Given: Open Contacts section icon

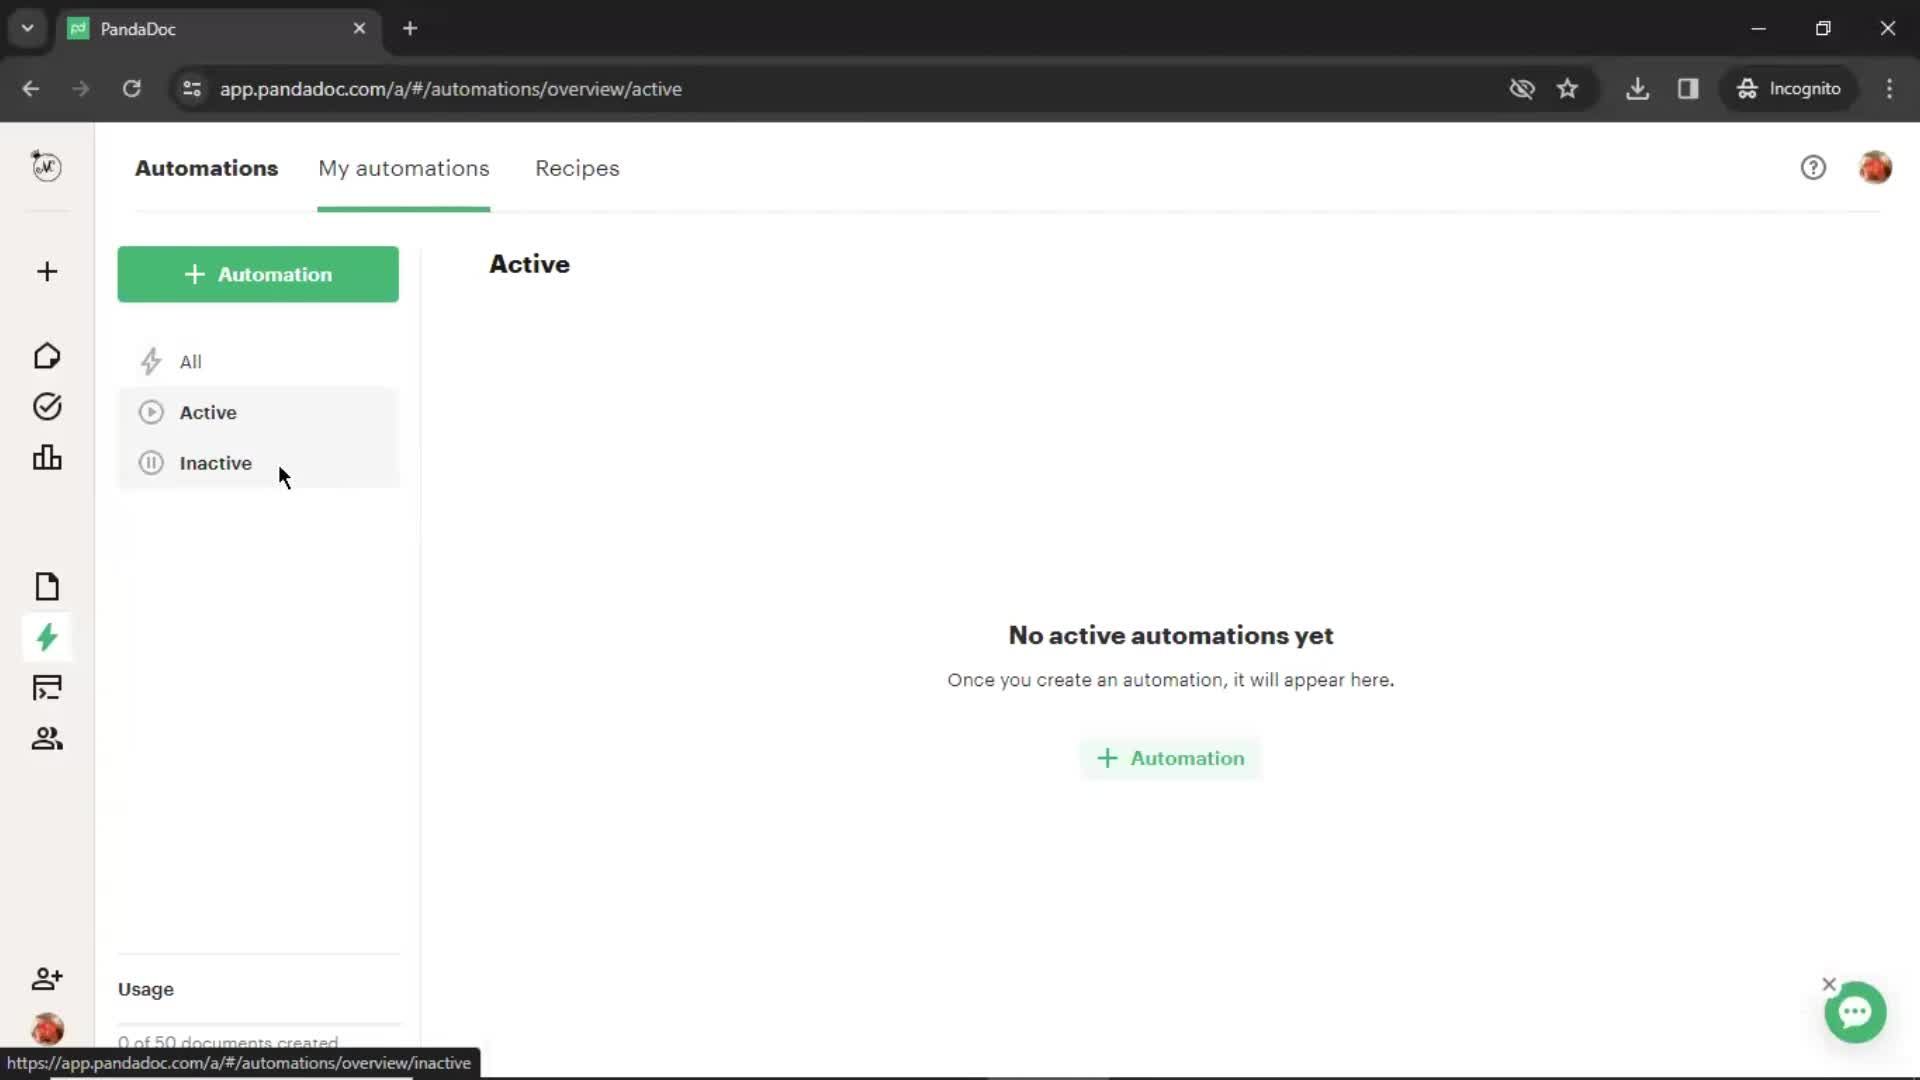Looking at the screenshot, I should coord(46,738).
